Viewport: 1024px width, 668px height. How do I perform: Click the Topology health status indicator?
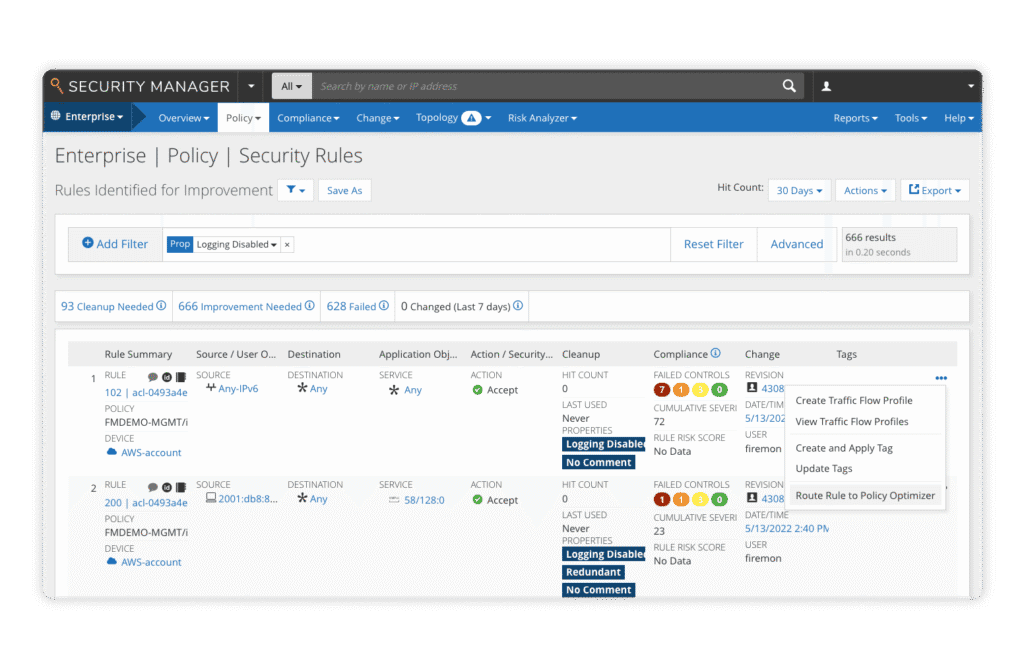[x=469, y=117]
